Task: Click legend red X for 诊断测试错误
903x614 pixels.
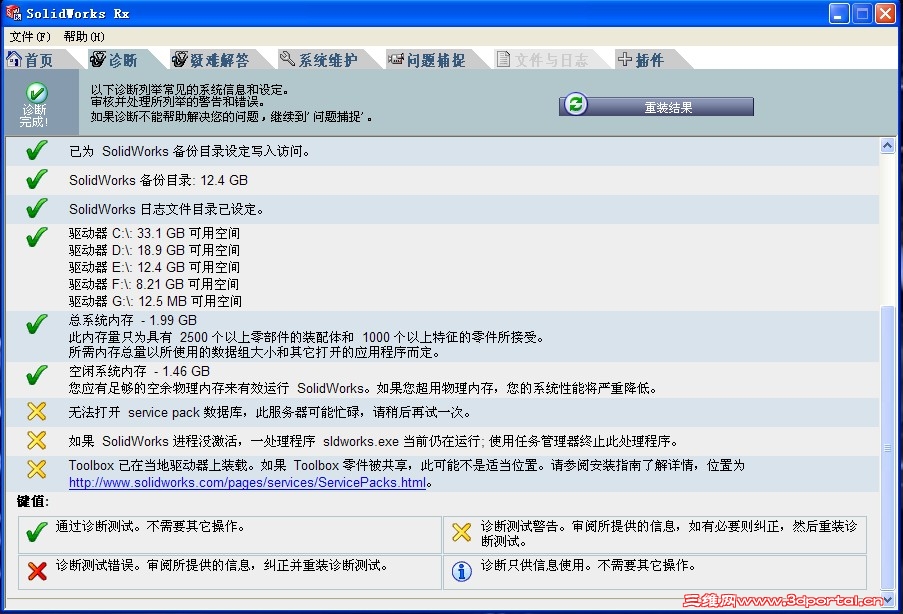Action: 37,571
